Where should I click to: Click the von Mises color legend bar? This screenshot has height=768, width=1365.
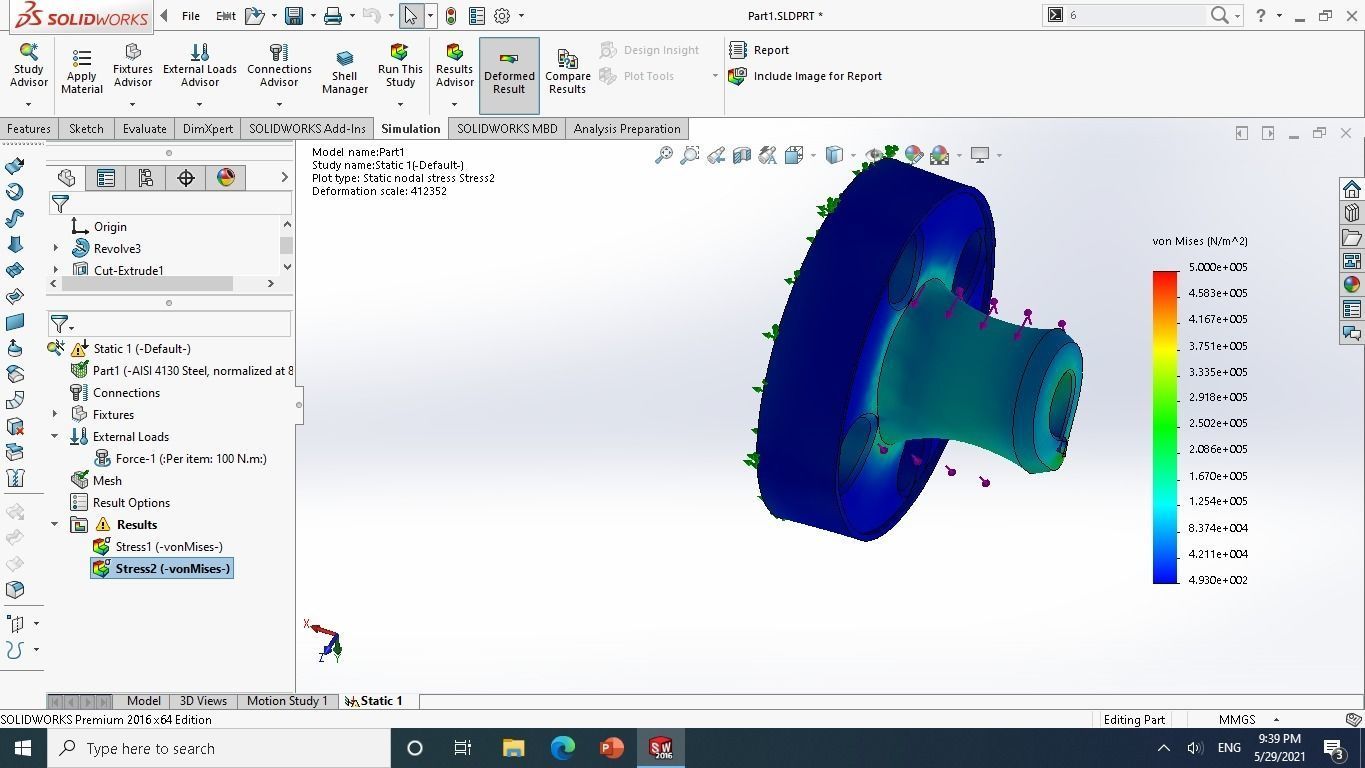[1165, 427]
